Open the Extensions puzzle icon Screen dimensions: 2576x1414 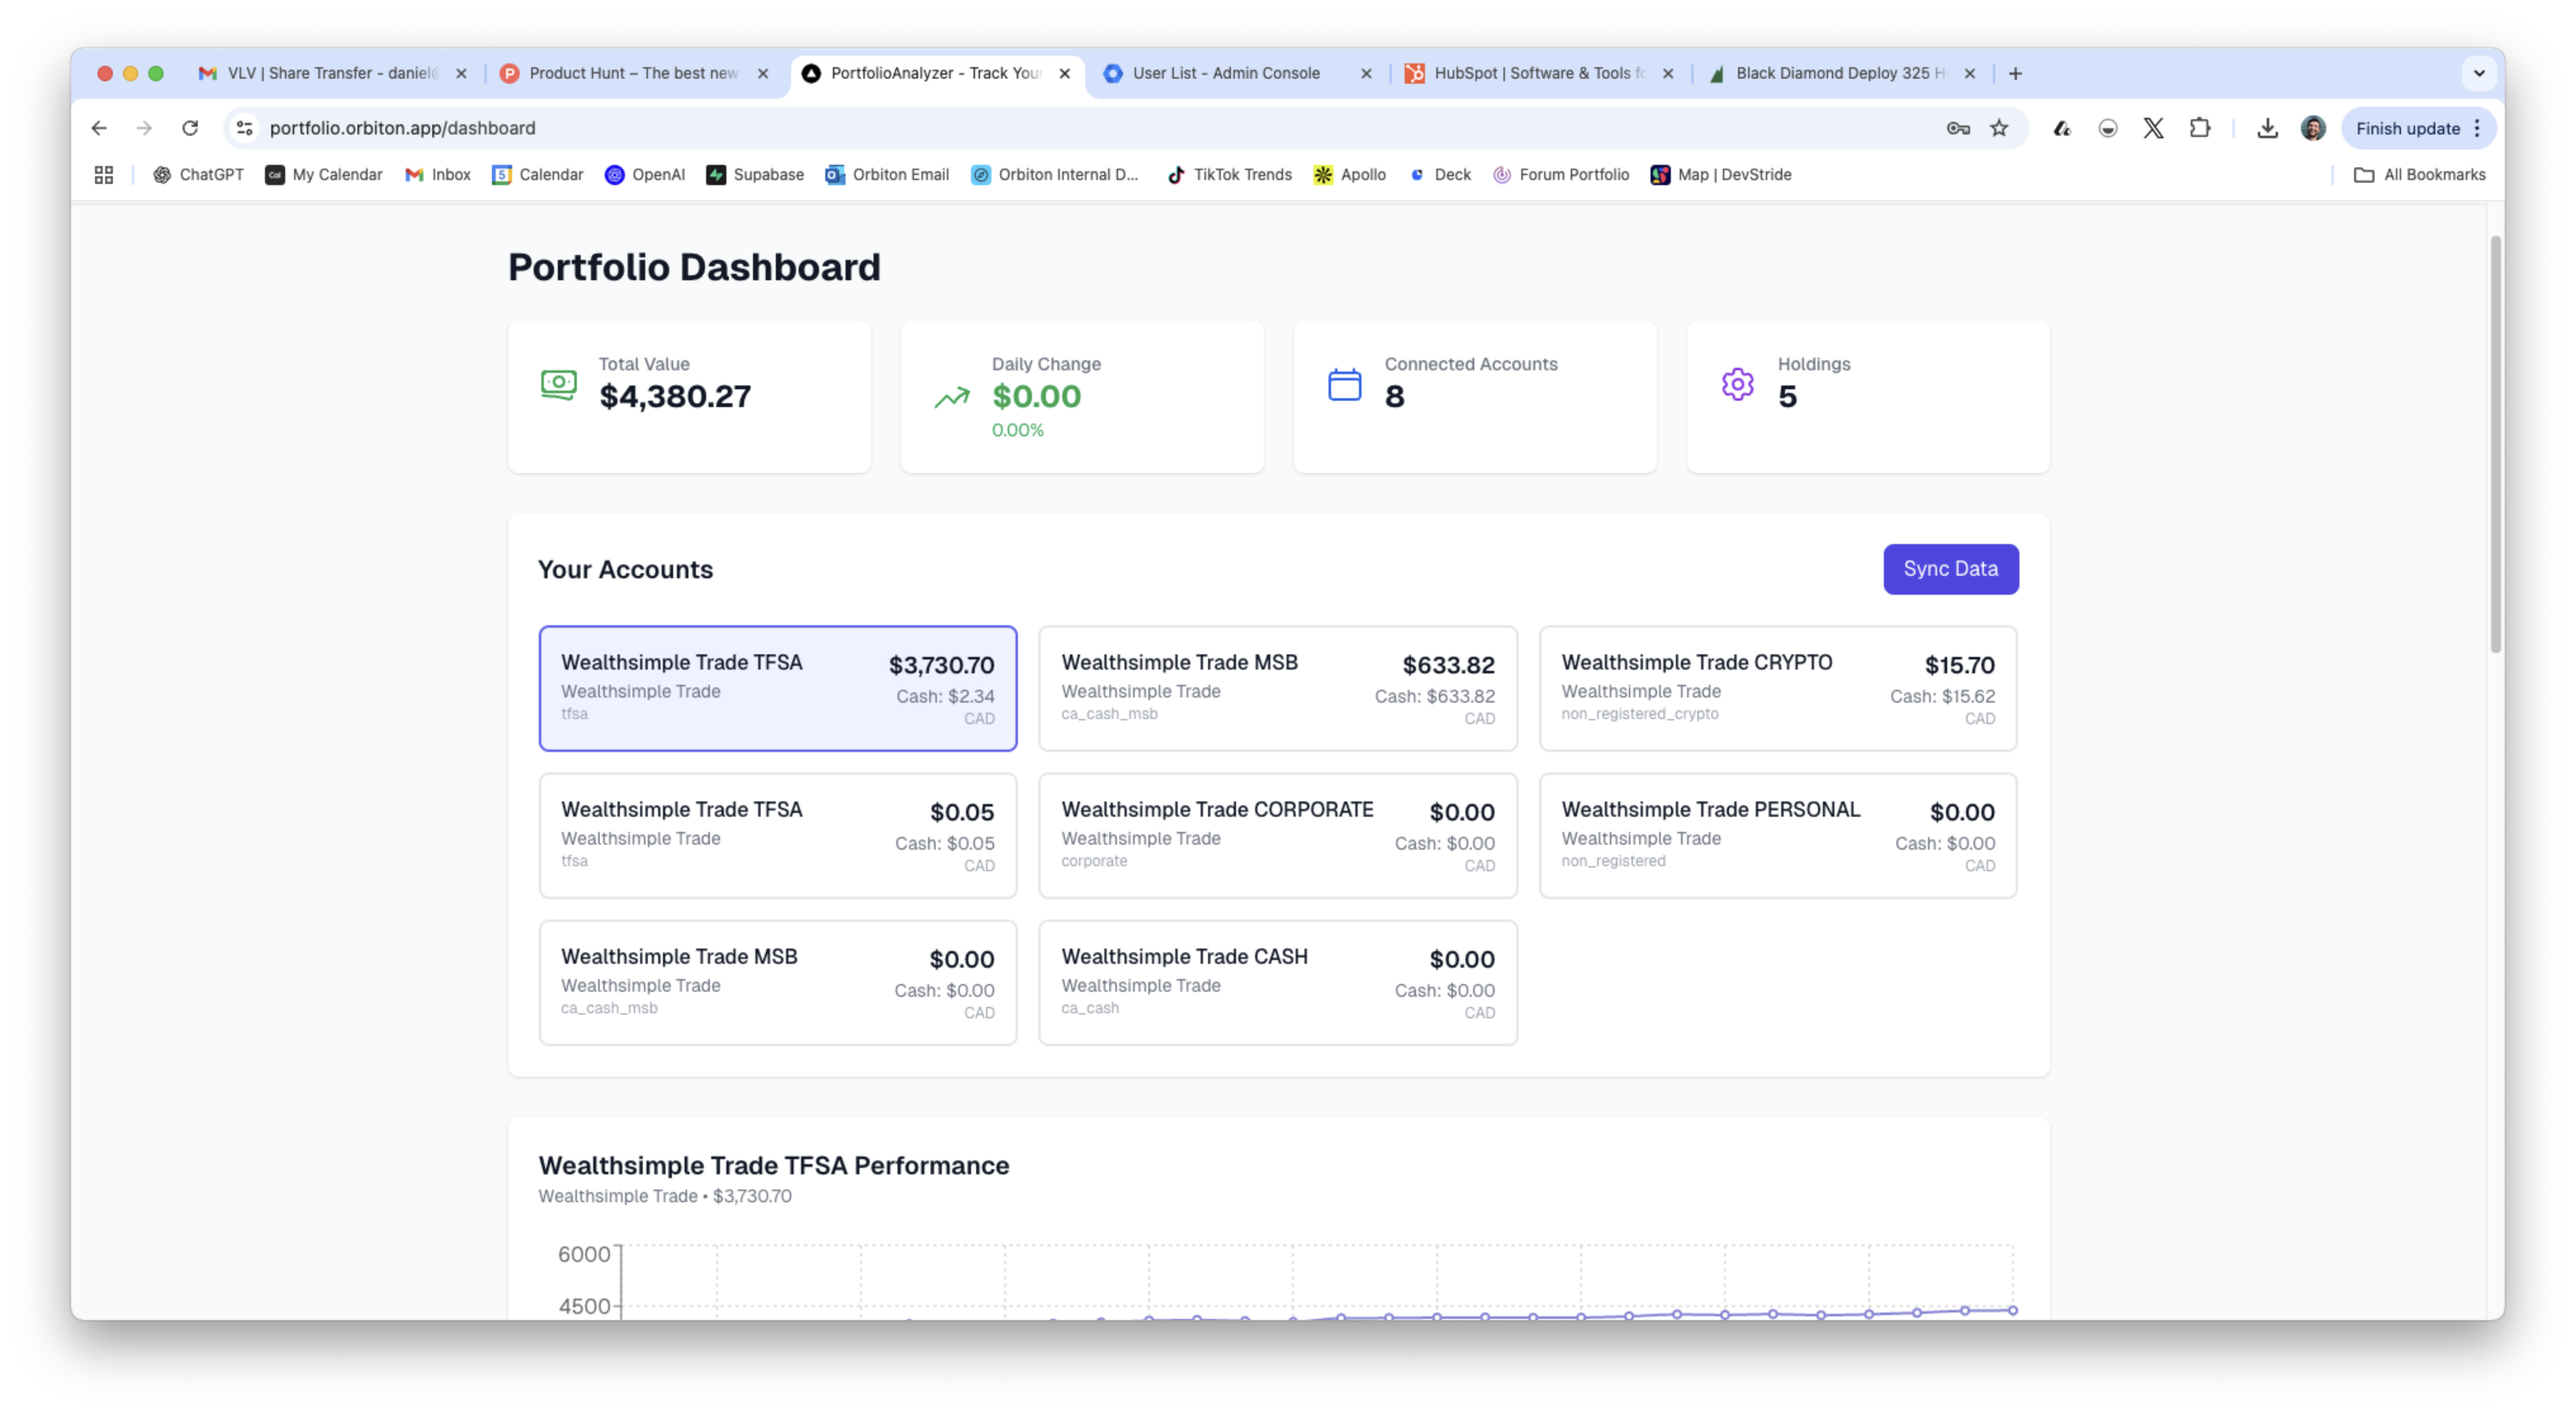pyautogui.click(x=2199, y=128)
